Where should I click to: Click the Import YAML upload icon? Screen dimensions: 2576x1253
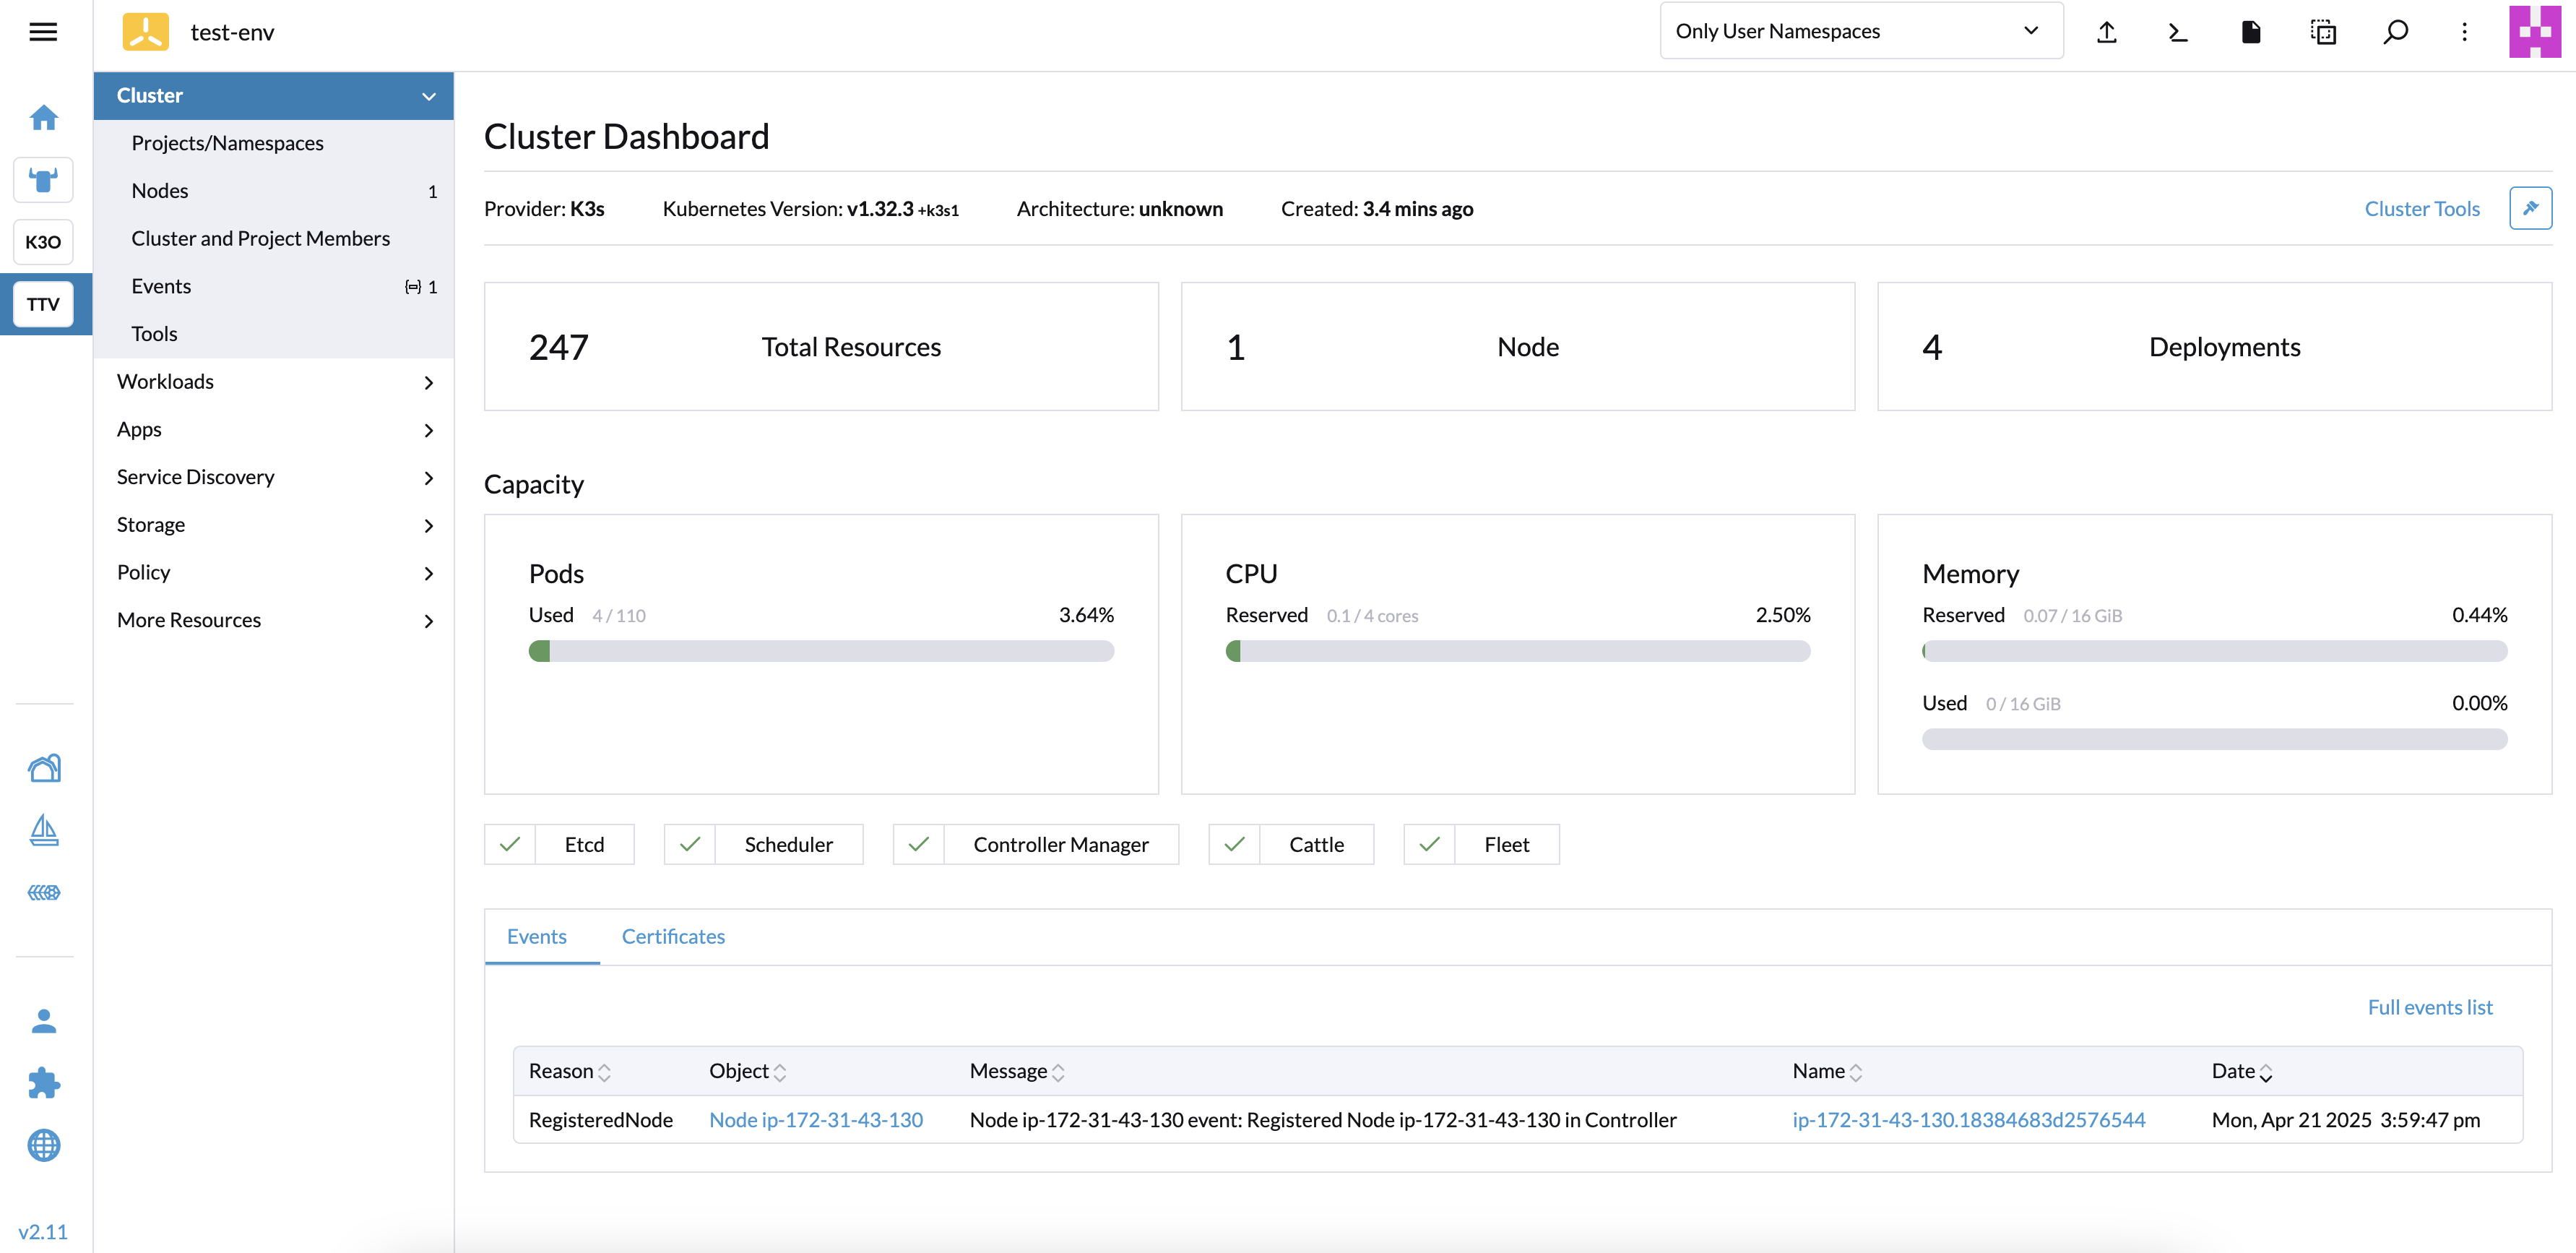(x=2106, y=32)
